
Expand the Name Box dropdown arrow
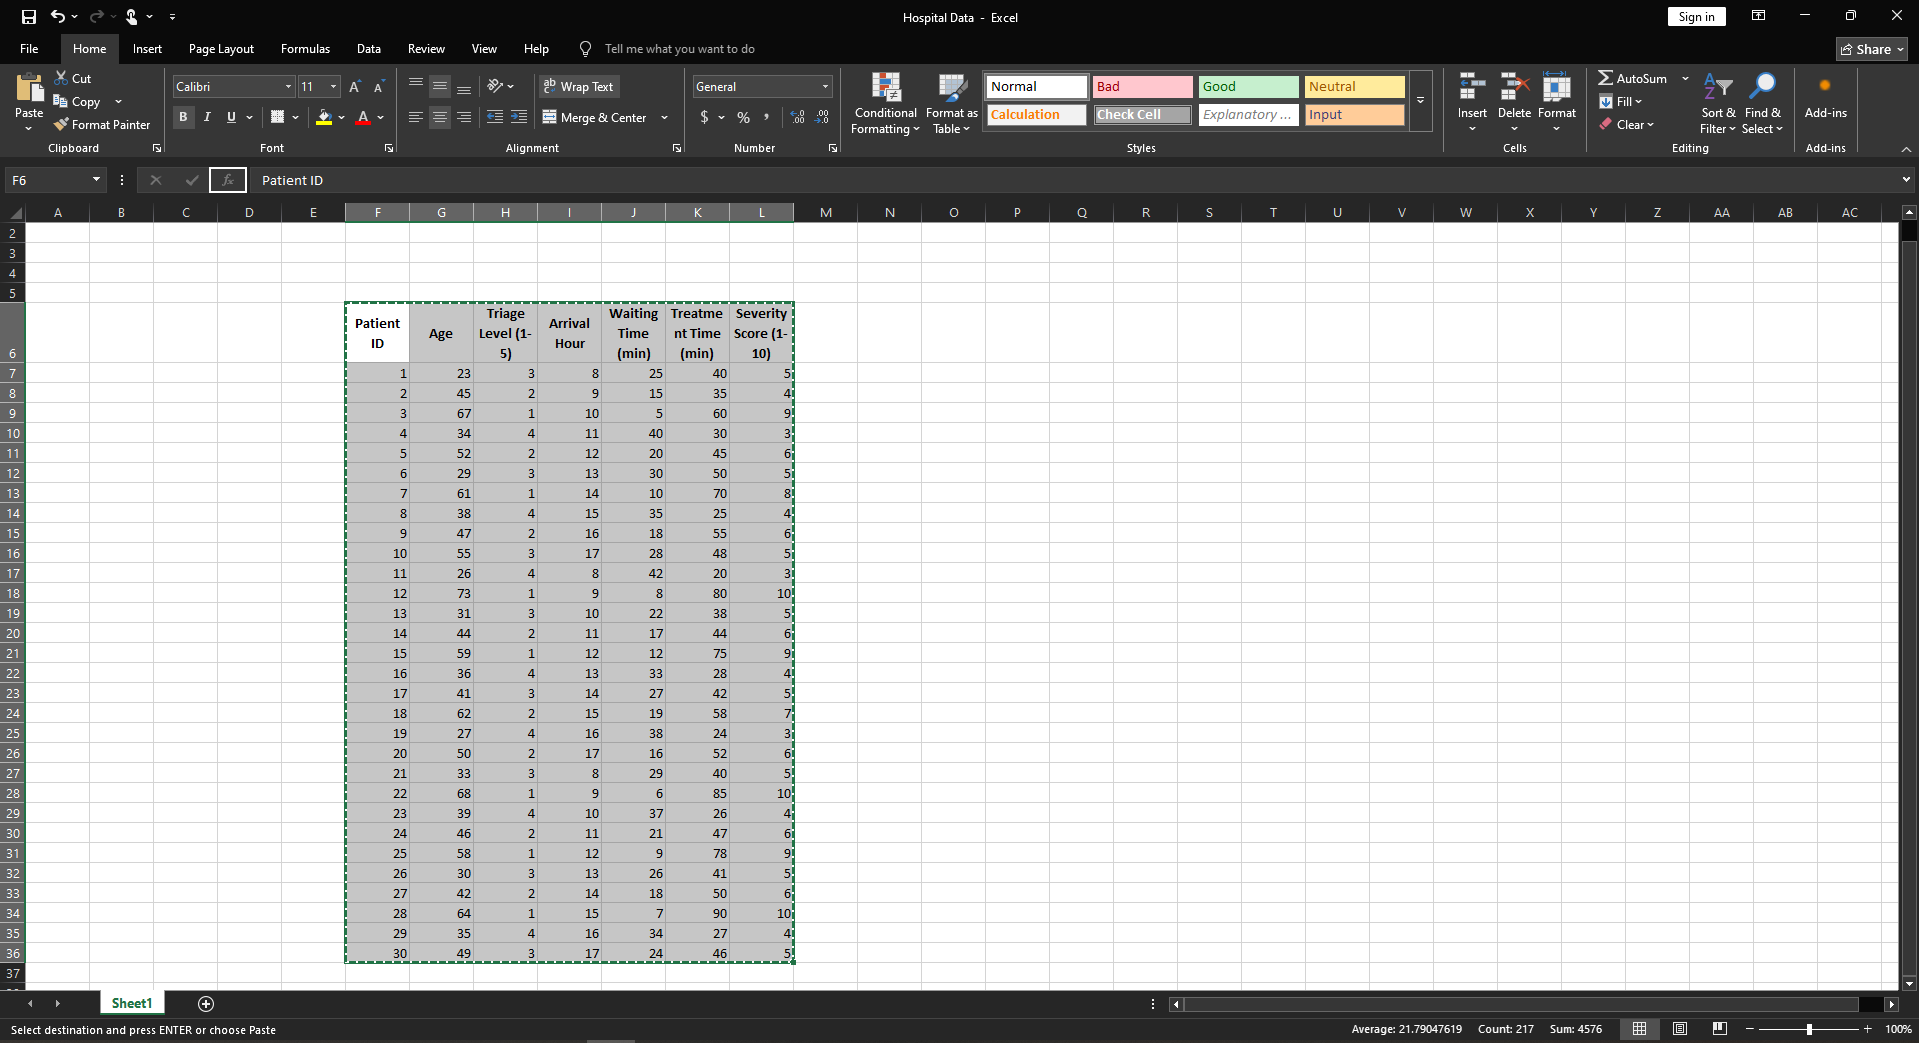(96, 180)
